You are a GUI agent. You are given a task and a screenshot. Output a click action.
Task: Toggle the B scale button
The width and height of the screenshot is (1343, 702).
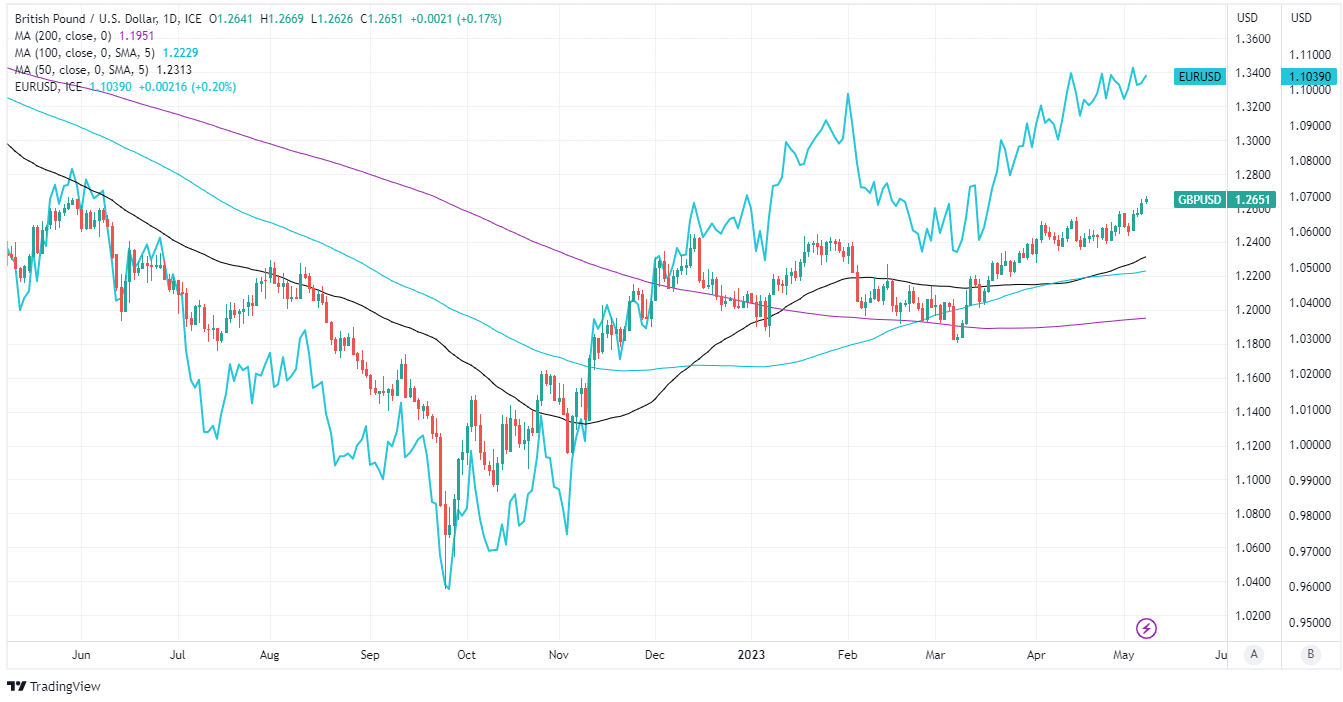point(1310,654)
